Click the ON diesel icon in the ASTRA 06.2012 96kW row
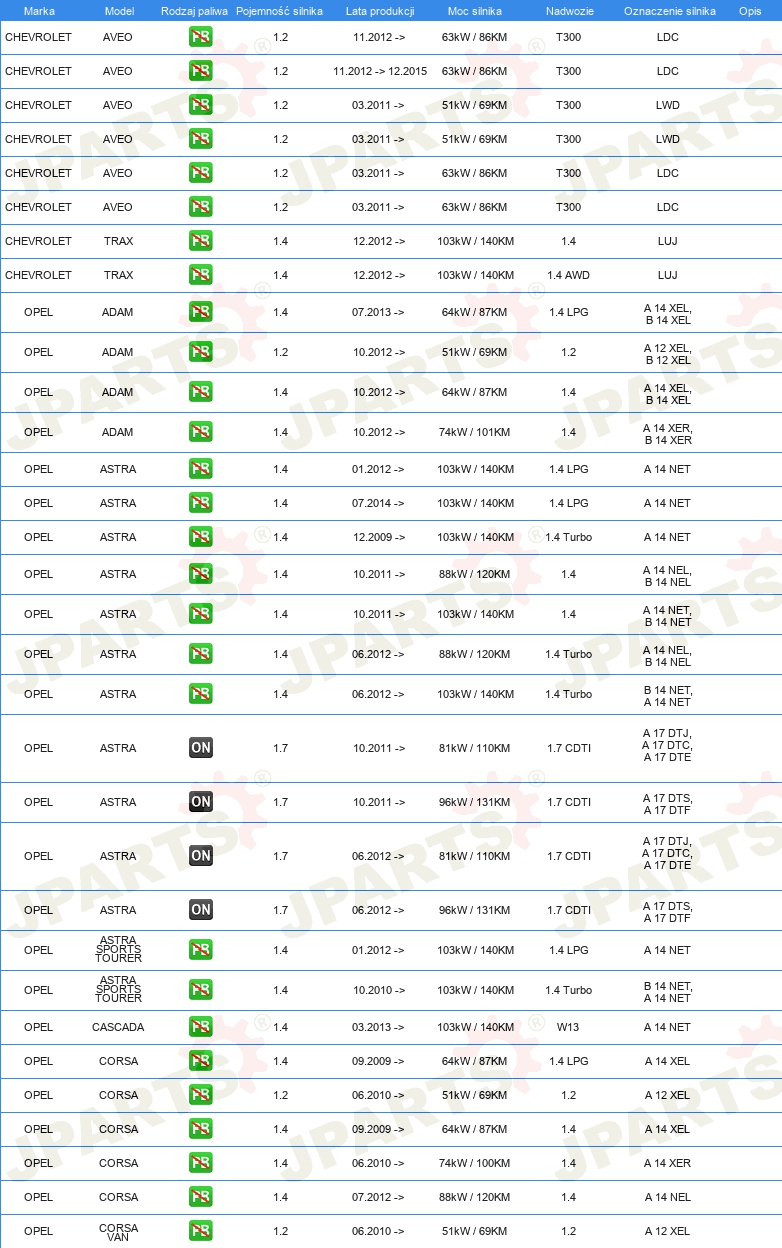Viewport: 782px width, 1248px height. (201, 909)
